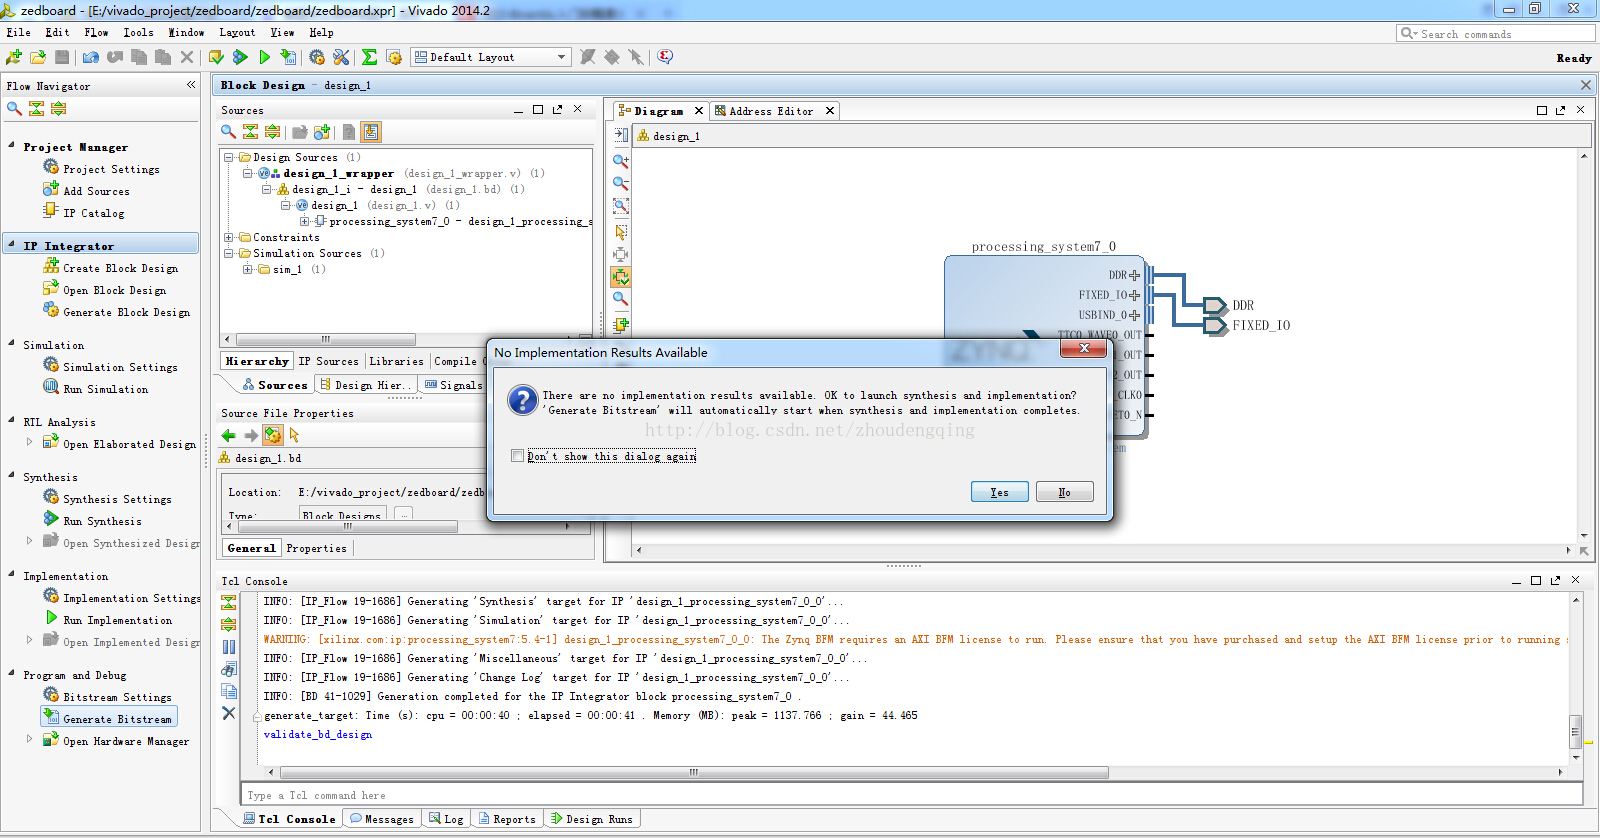Viewport: 1600px width, 838px height.
Task: Collapse the Design Sources tree node
Action: tap(229, 157)
